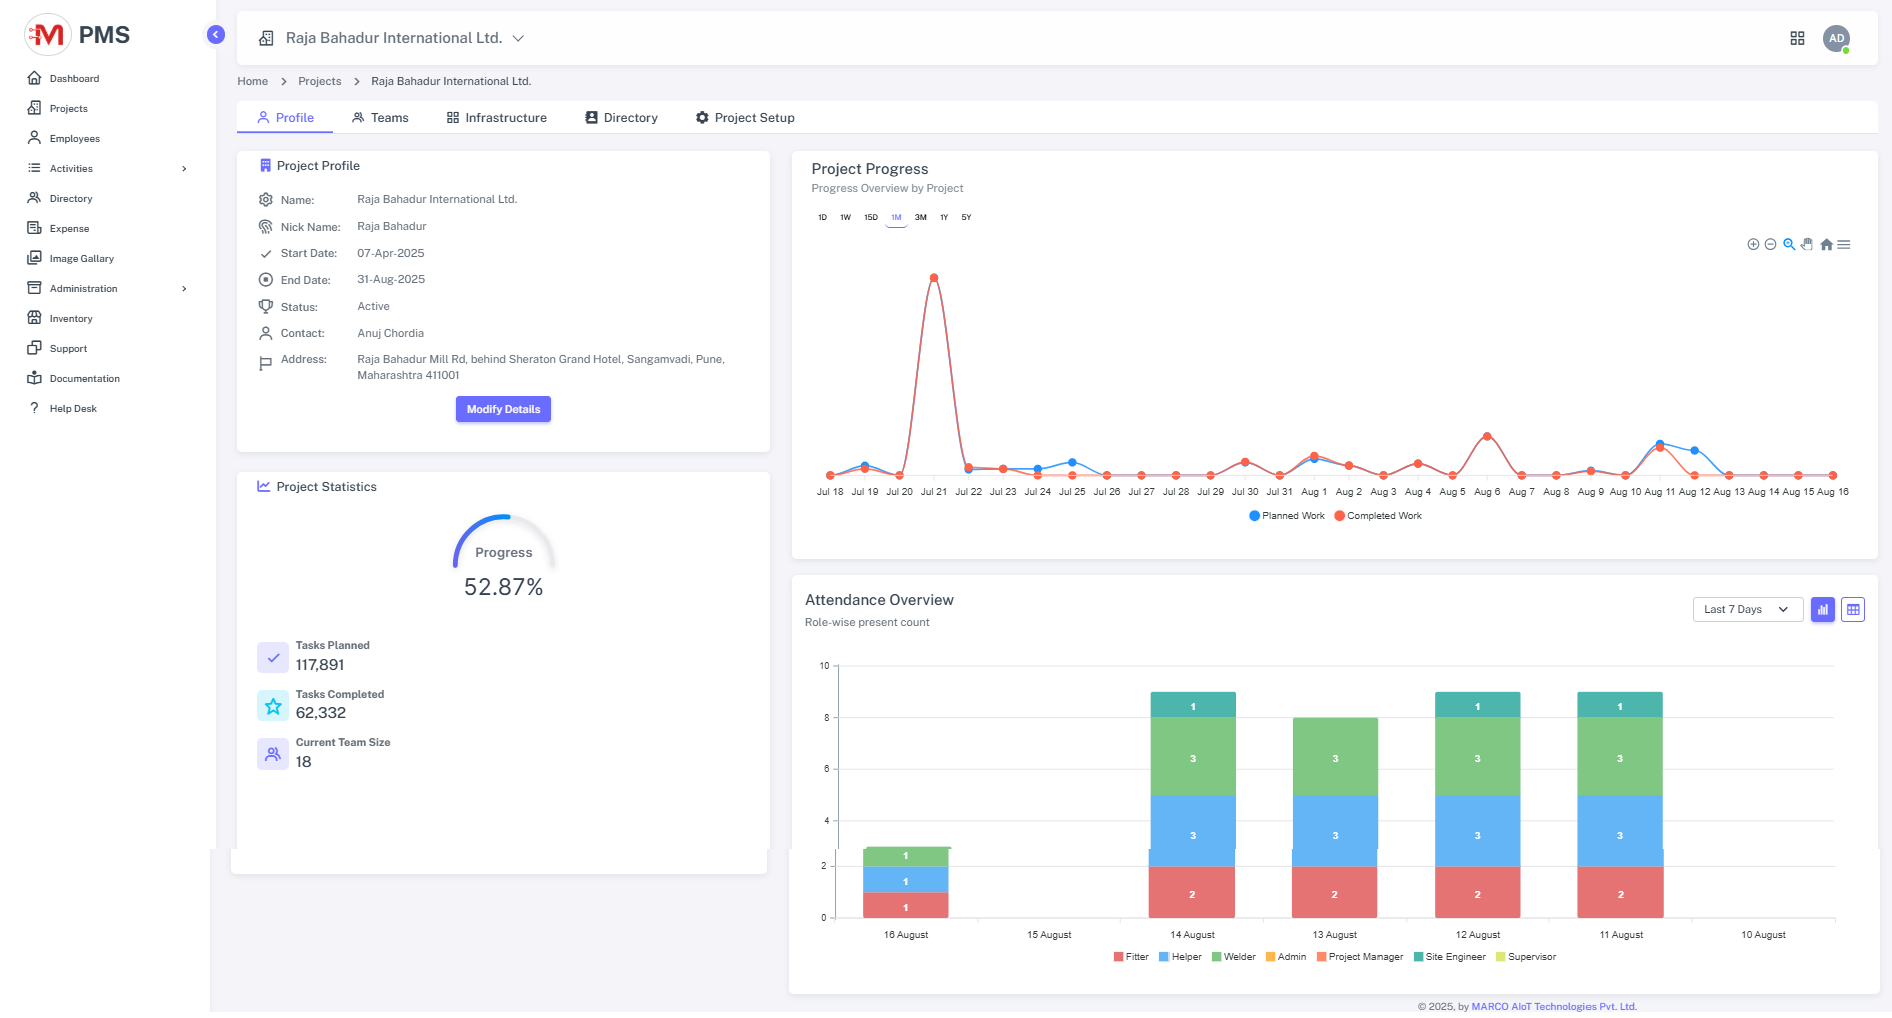Click the chart zoom-out minus icon
Screen dimensions: 1892x1018
1770,245
